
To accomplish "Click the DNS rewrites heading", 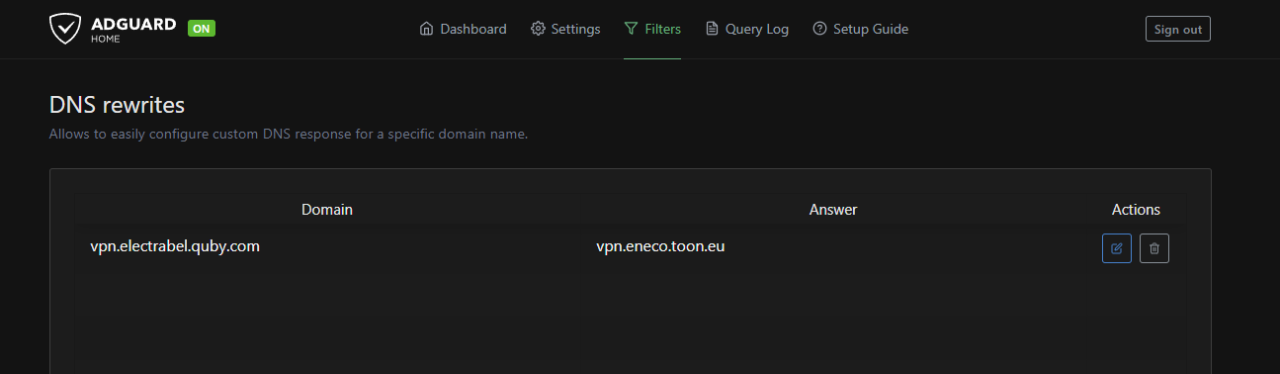I will (x=117, y=105).
